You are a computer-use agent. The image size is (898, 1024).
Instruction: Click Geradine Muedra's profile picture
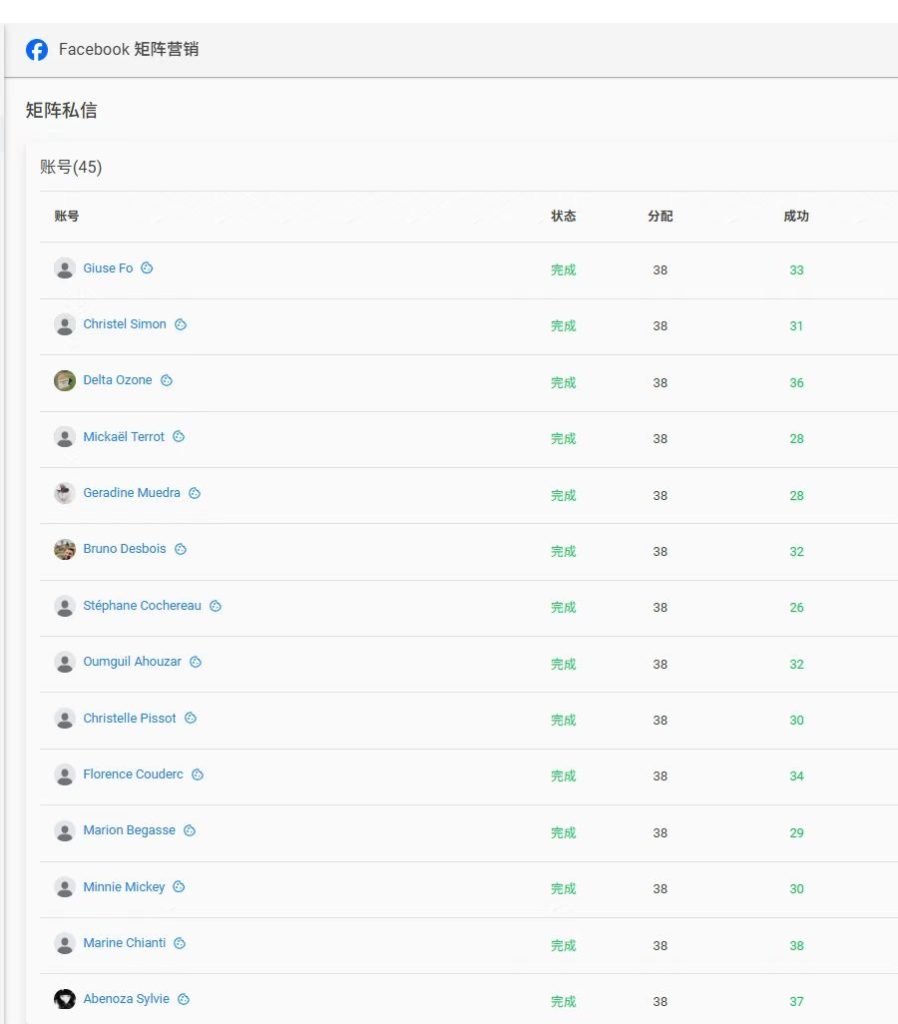tap(65, 493)
